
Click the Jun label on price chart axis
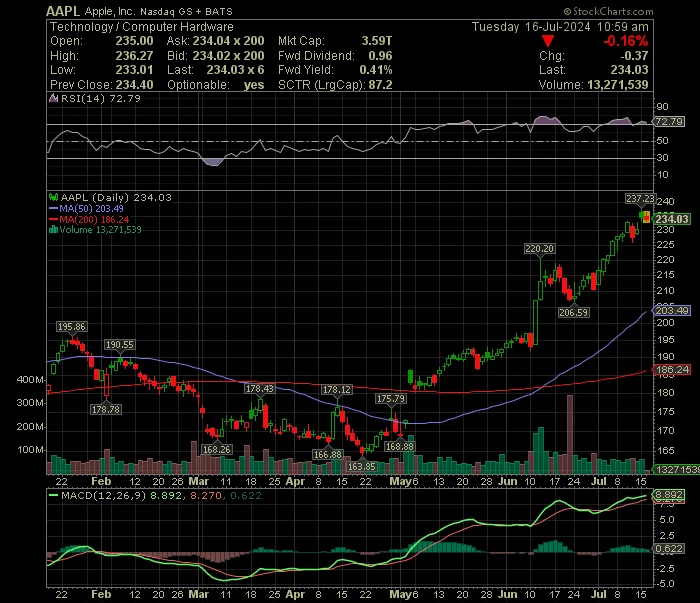tap(508, 482)
